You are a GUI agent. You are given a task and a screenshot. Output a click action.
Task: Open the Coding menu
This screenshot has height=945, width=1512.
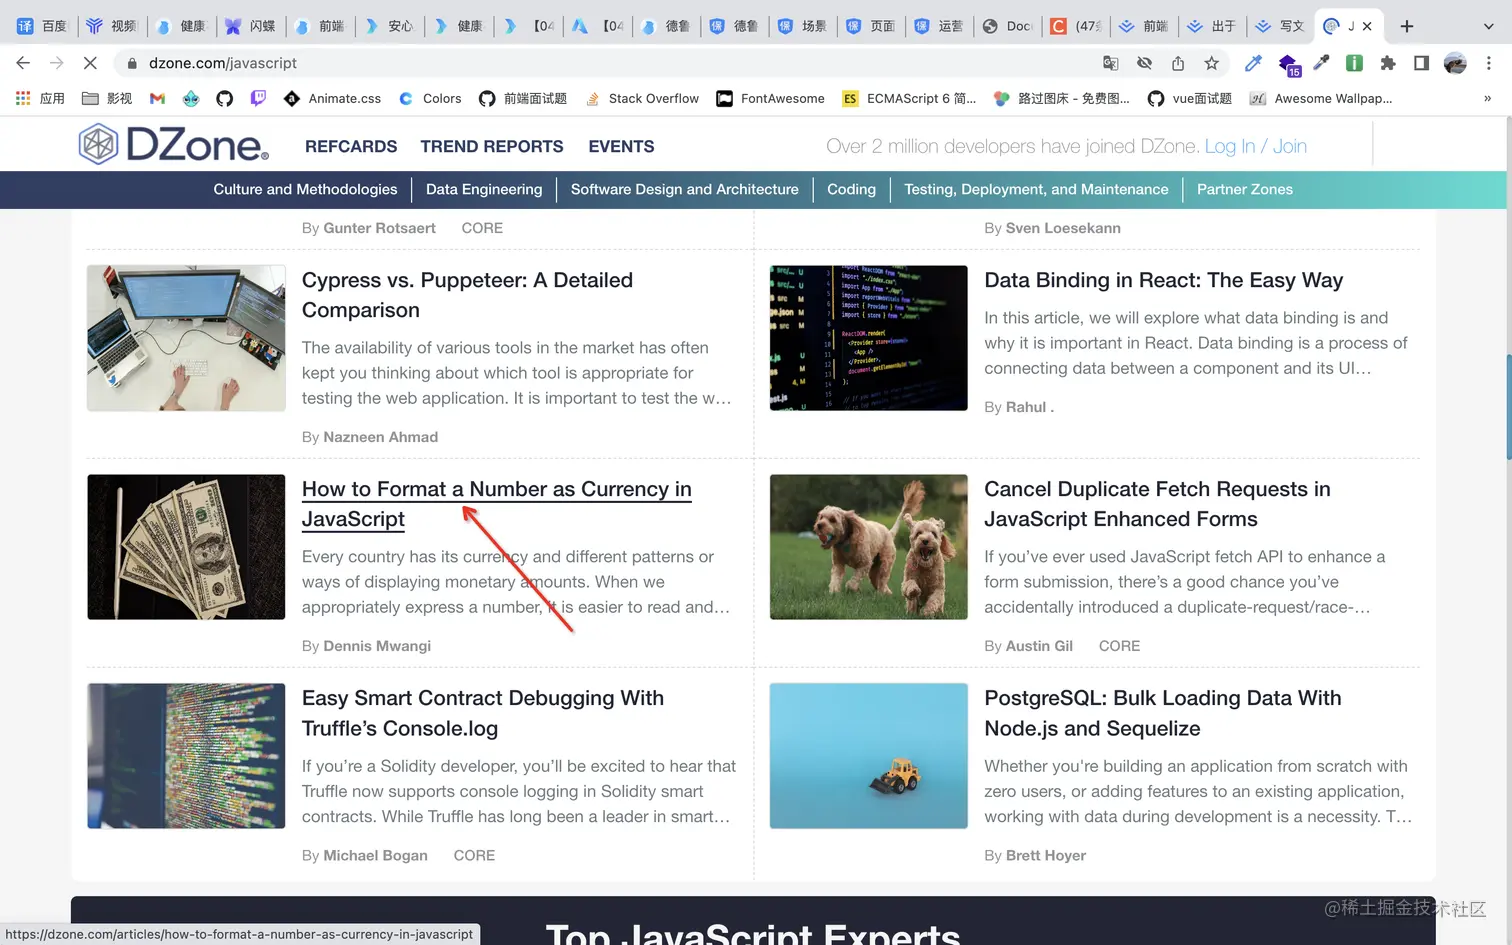[851, 189]
